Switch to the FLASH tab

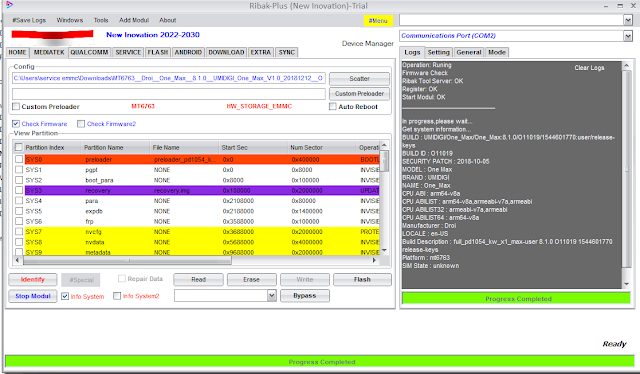coord(158,52)
